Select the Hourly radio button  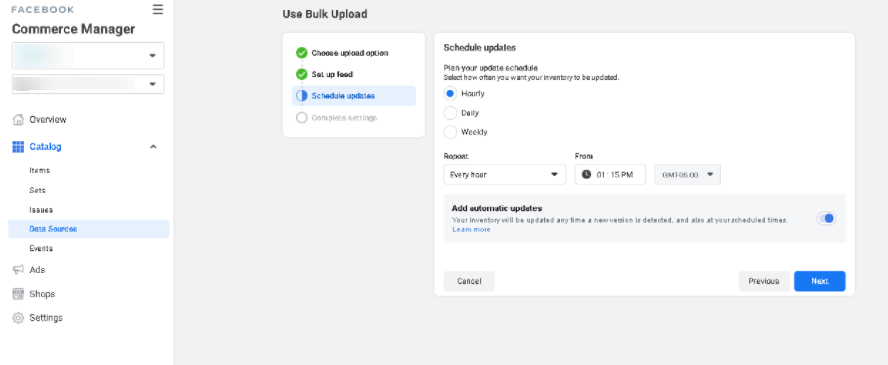point(450,93)
